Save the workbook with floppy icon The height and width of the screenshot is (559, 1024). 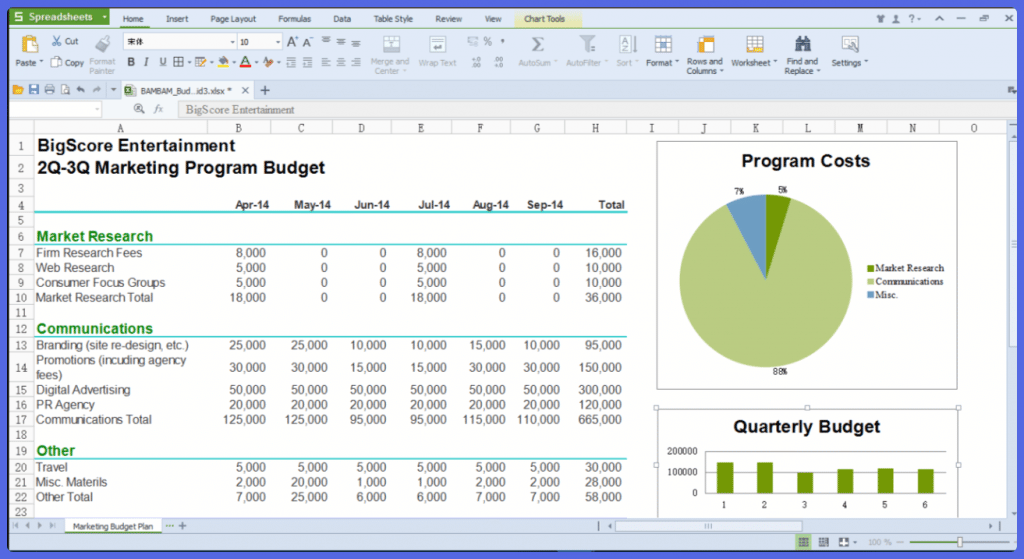34,89
